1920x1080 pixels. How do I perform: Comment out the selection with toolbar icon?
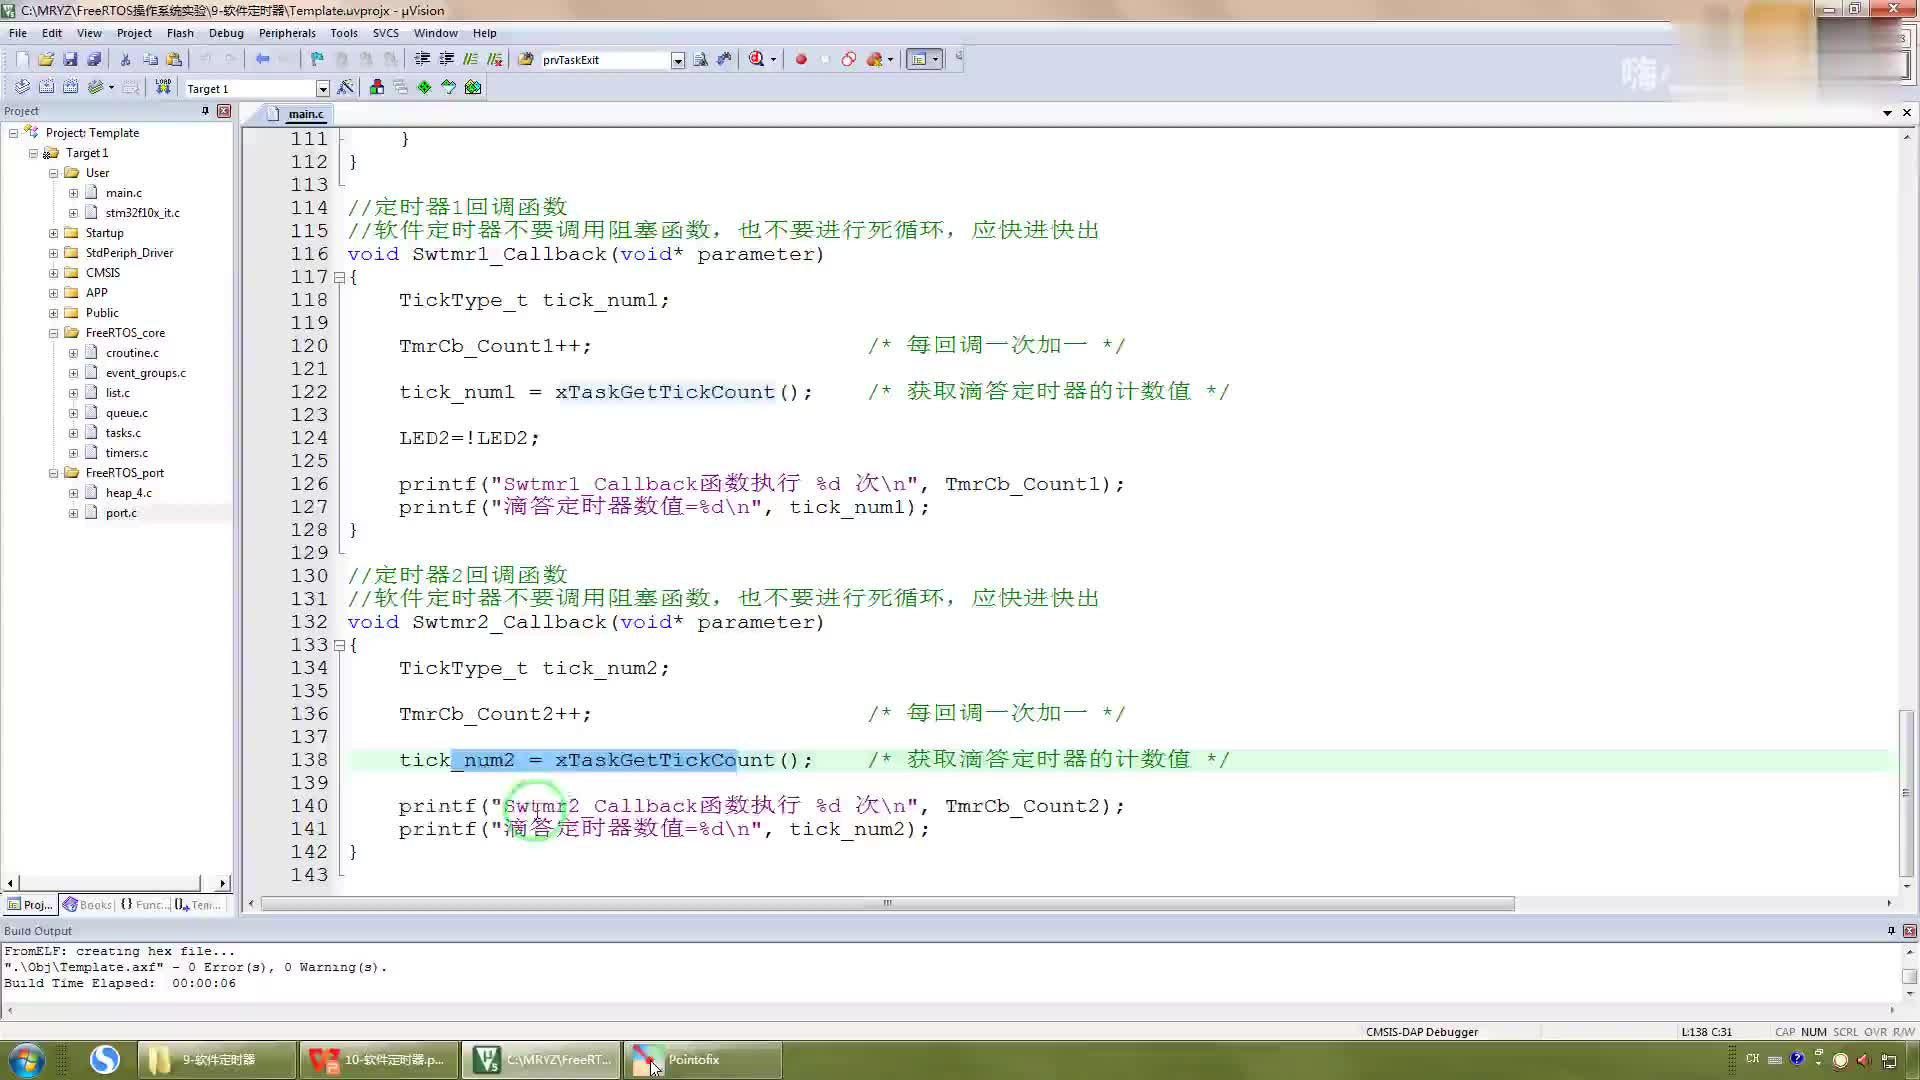tap(470, 59)
